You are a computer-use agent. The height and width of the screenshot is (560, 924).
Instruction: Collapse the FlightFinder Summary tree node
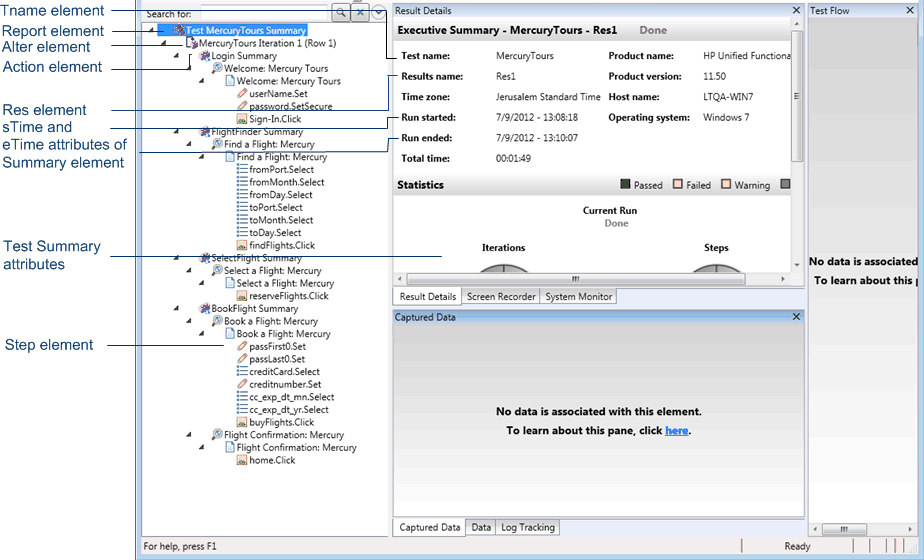tap(176, 132)
